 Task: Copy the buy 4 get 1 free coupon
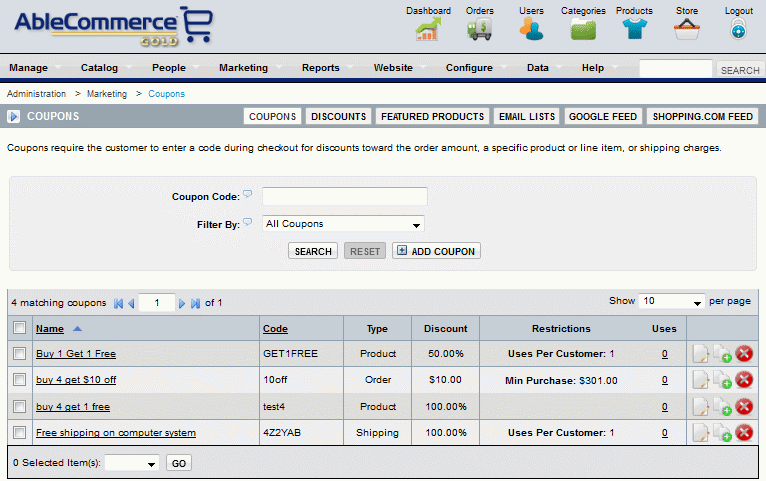click(x=722, y=406)
